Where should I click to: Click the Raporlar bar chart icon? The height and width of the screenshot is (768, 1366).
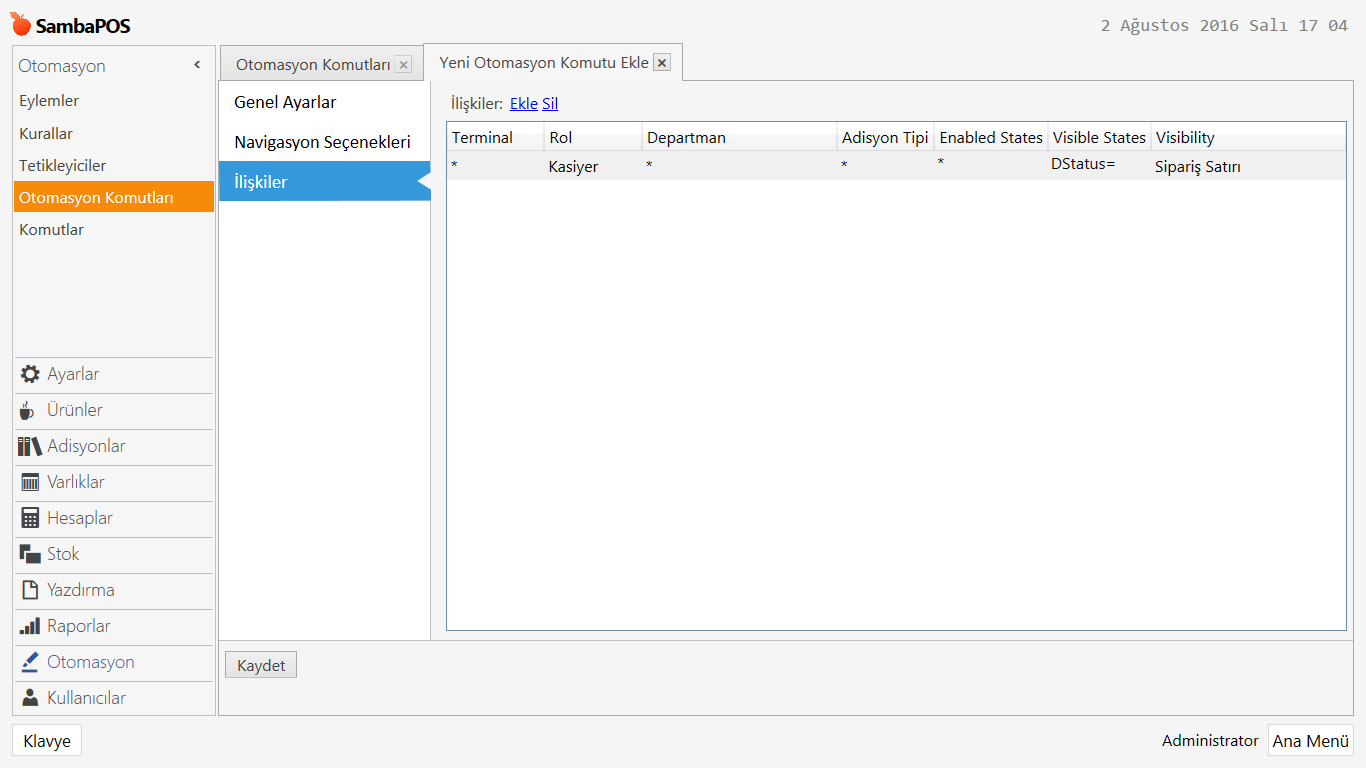pyautogui.click(x=30, y=626)
